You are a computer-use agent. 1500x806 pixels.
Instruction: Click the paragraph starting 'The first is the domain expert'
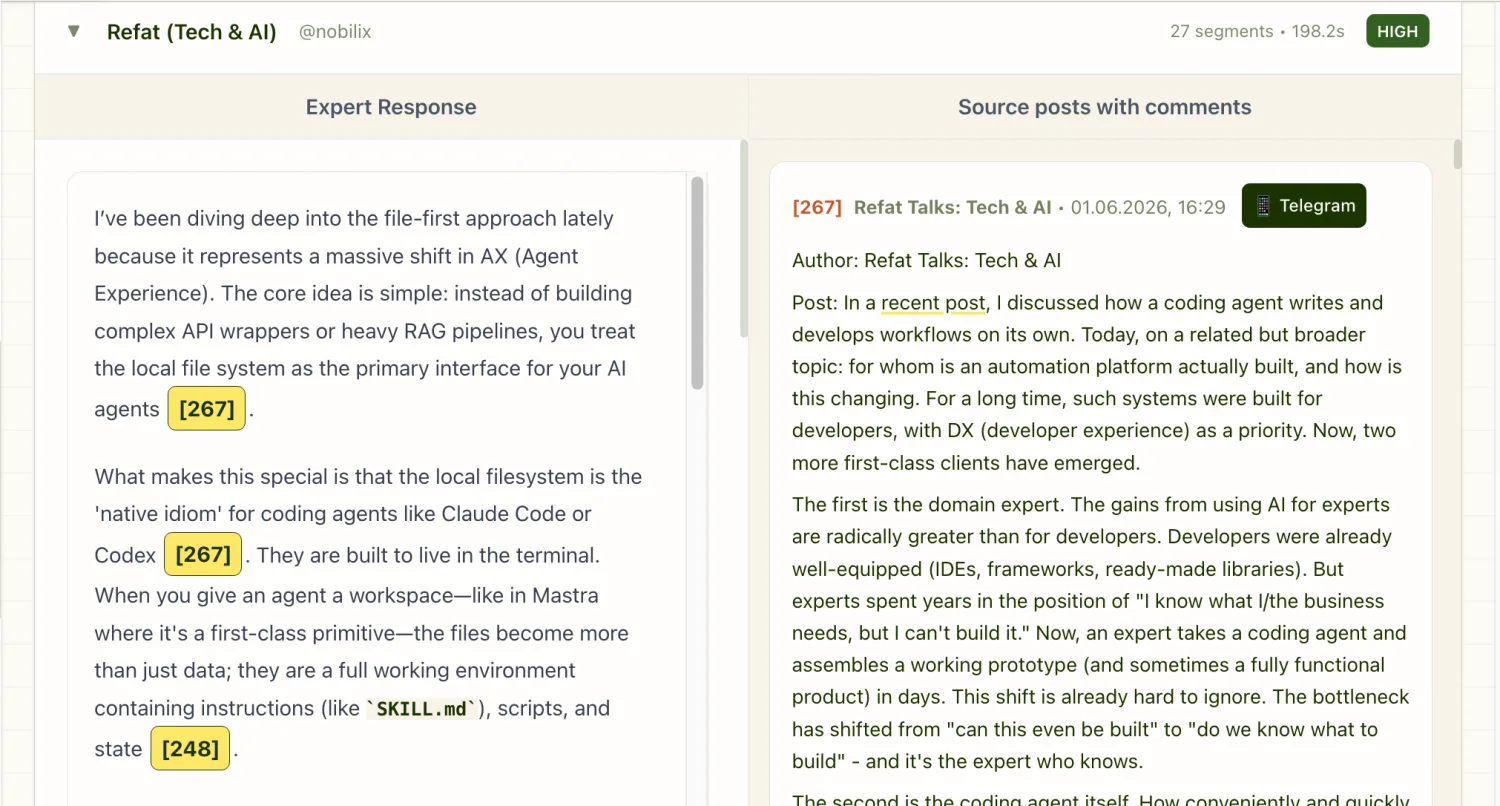1101,633
